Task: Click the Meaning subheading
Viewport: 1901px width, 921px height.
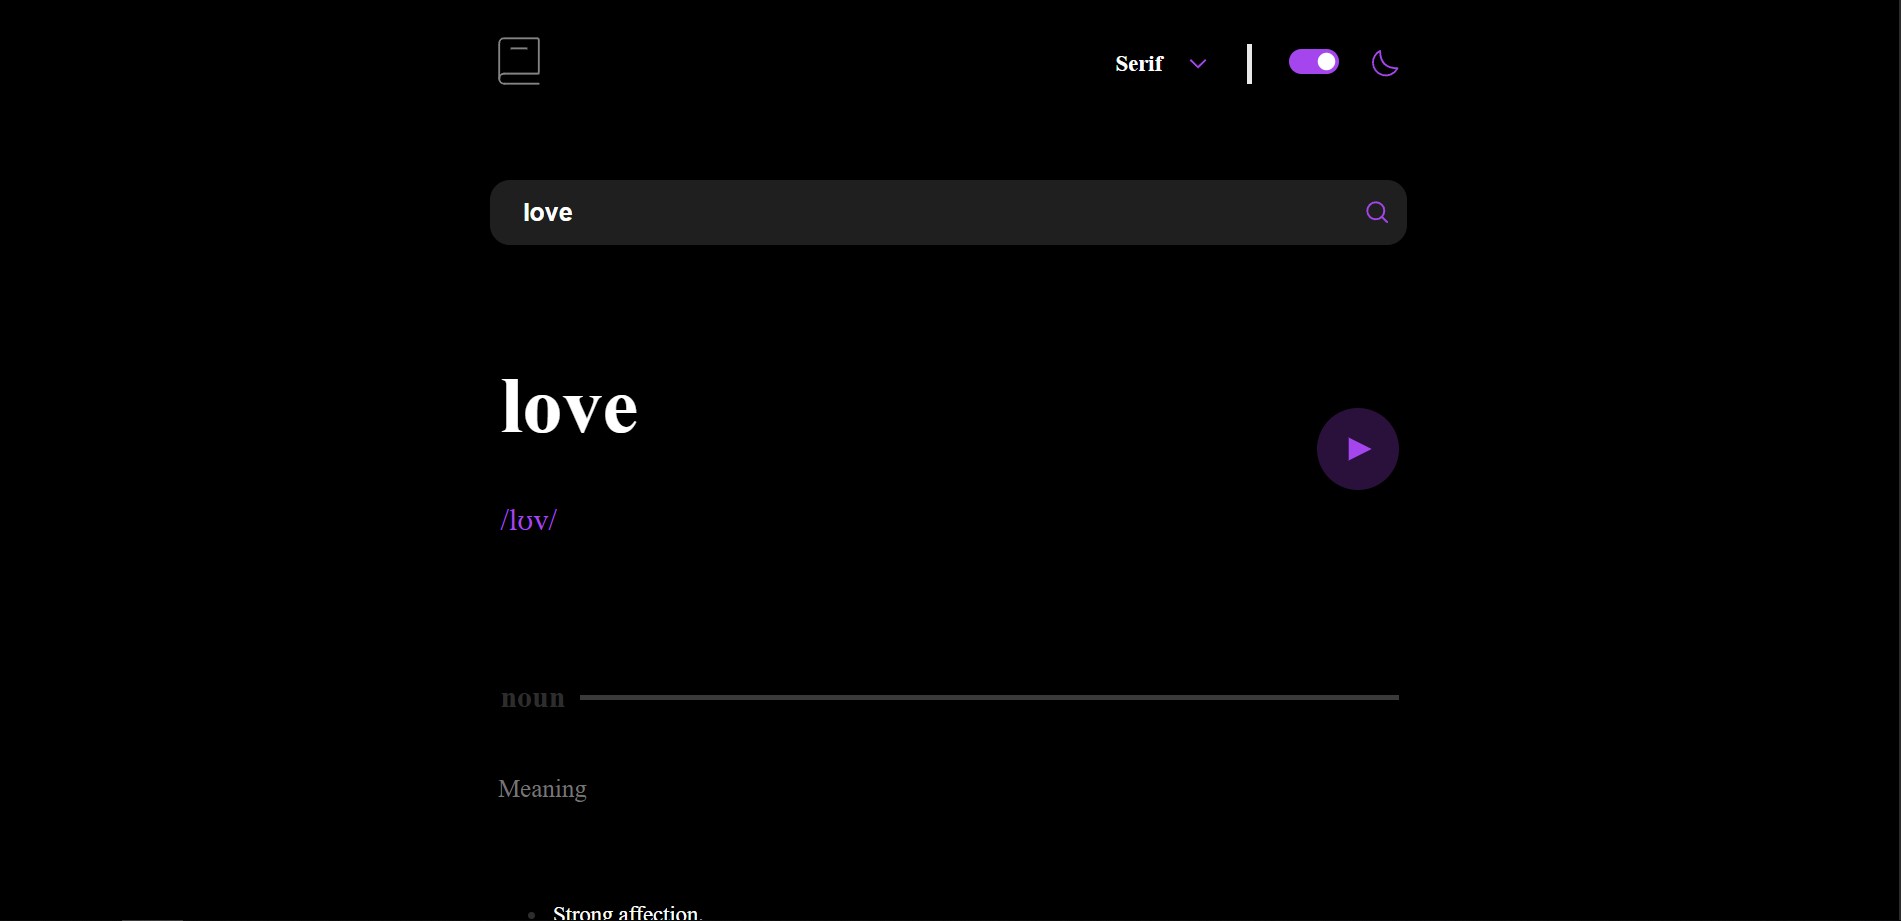Action: click(x=542, y=789)
